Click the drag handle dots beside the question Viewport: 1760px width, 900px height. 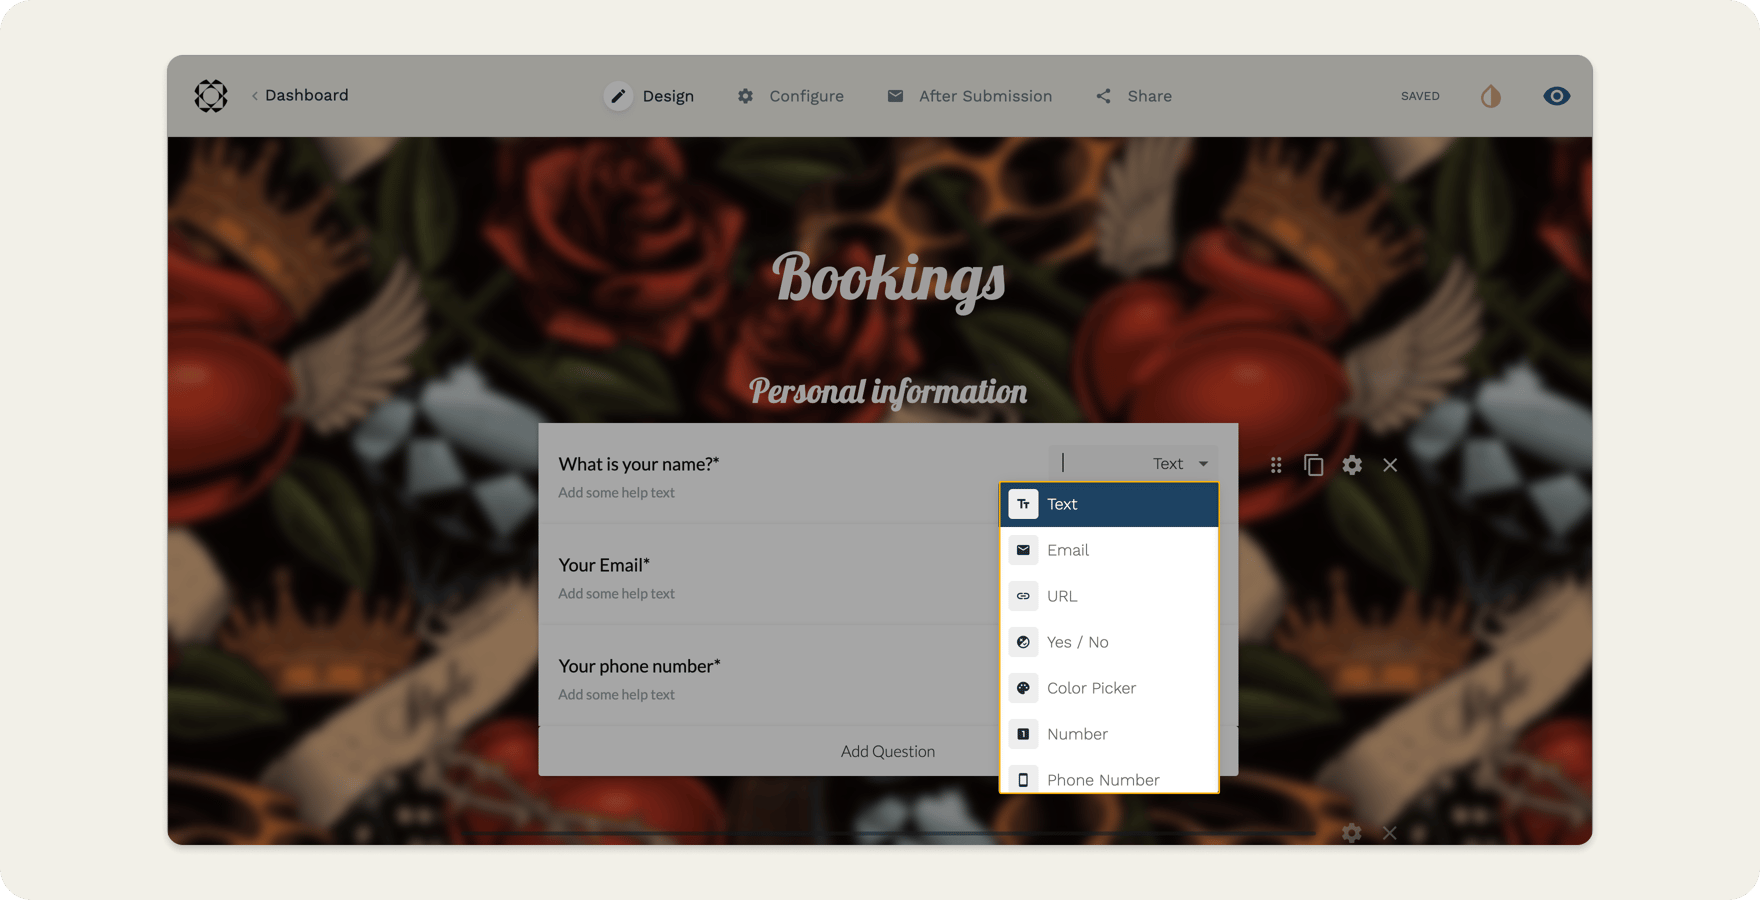(1275, 465)
